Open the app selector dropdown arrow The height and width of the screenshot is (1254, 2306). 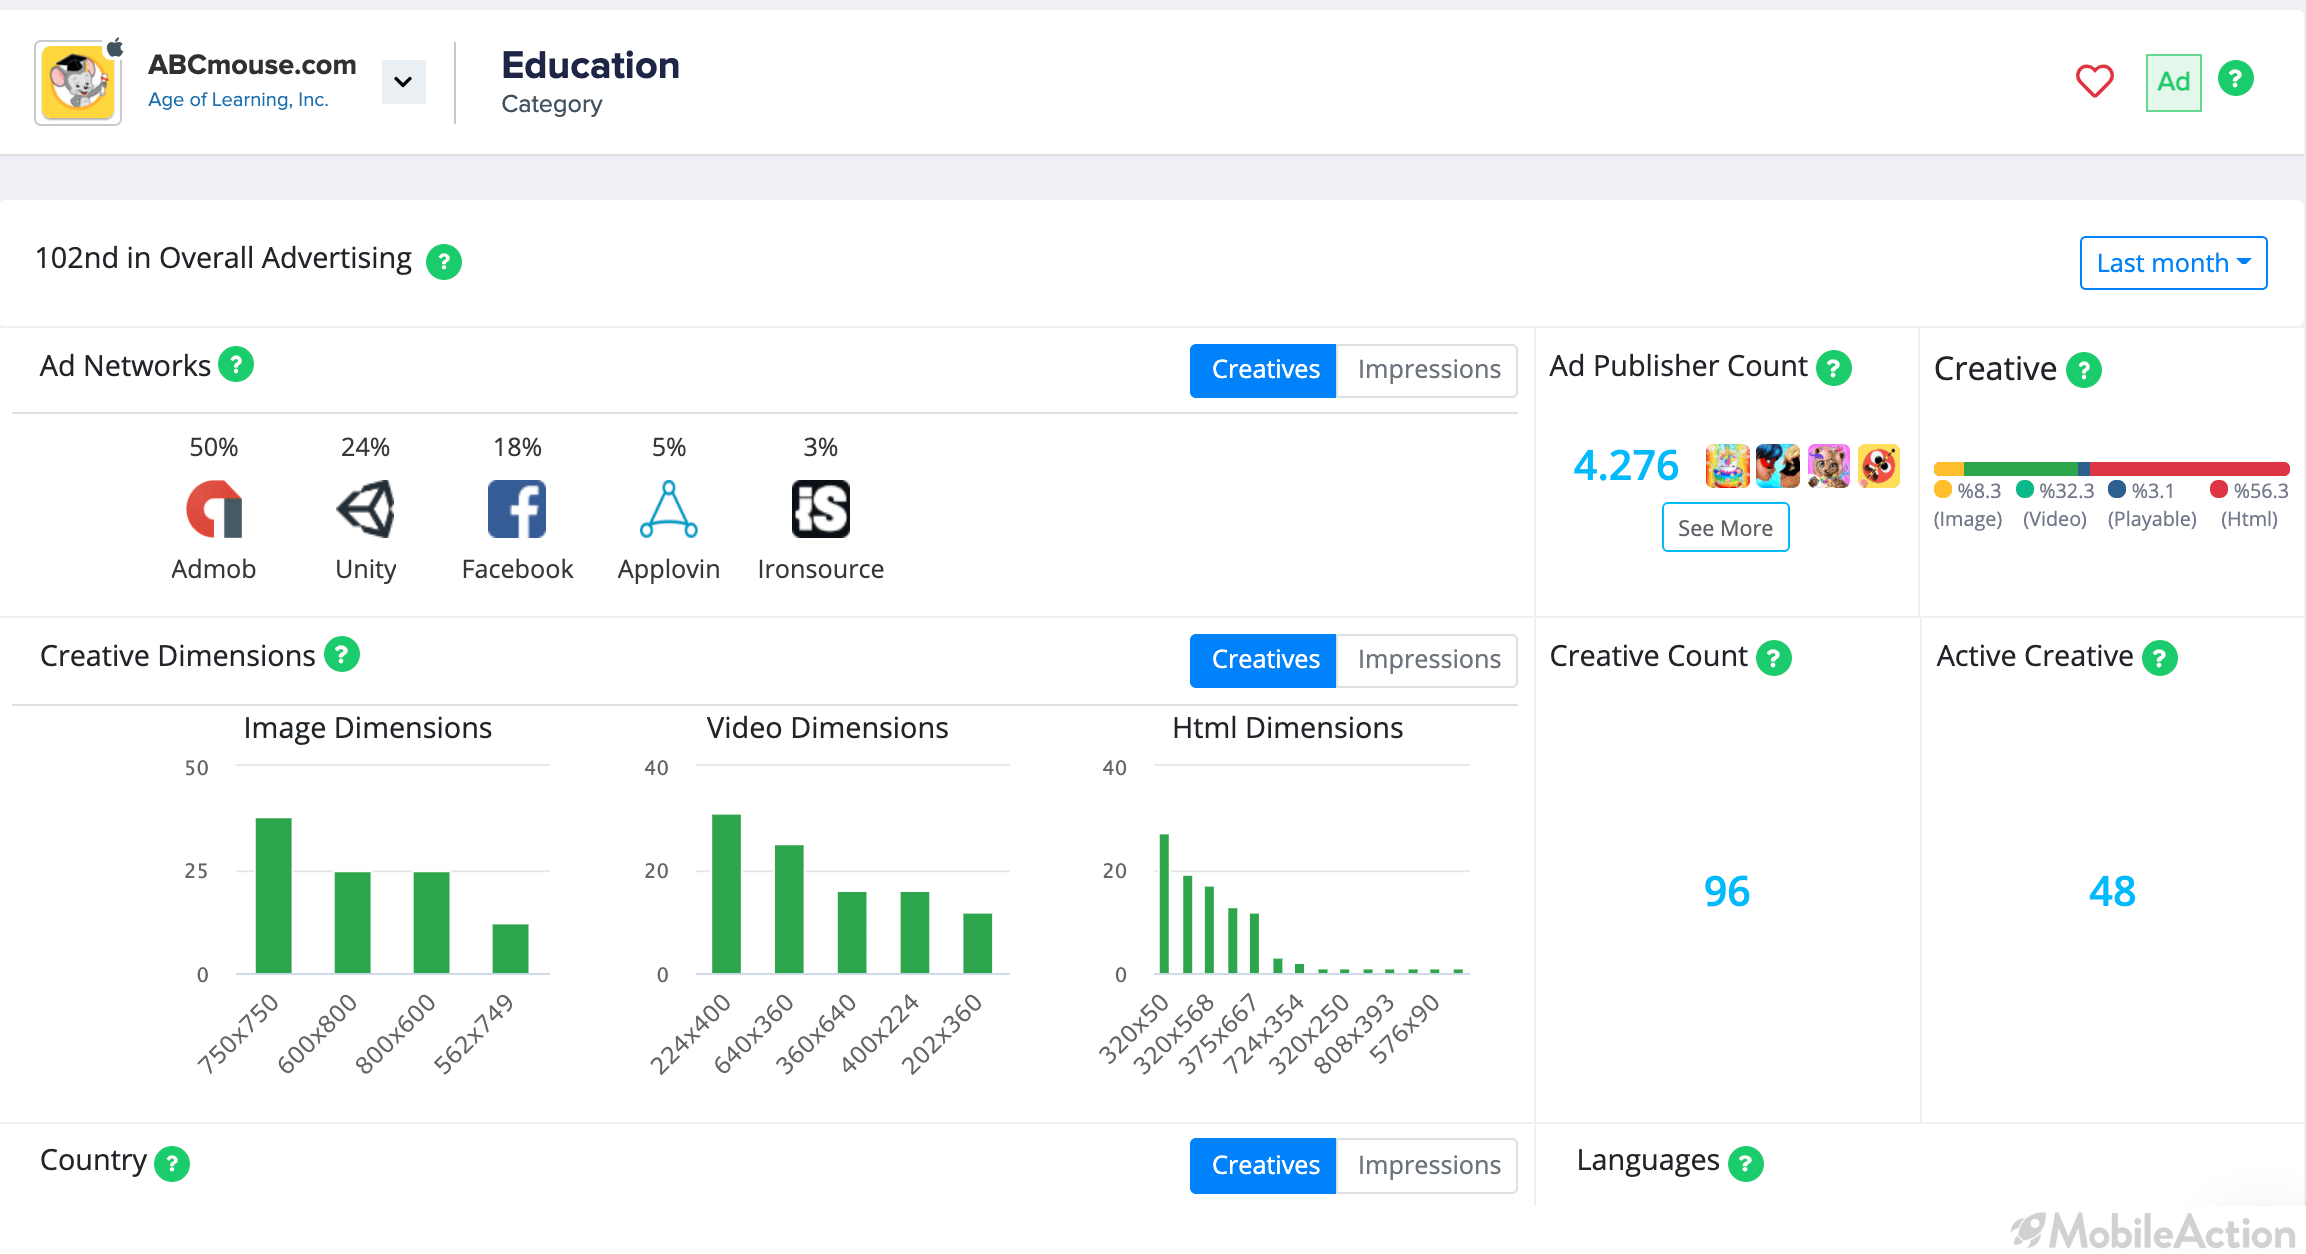[403, 82]
